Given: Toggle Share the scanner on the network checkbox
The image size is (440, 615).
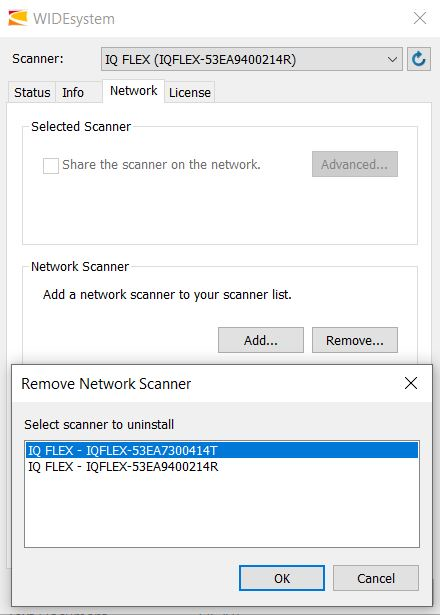Looking at the screenshot, I should tap(51, 166).
